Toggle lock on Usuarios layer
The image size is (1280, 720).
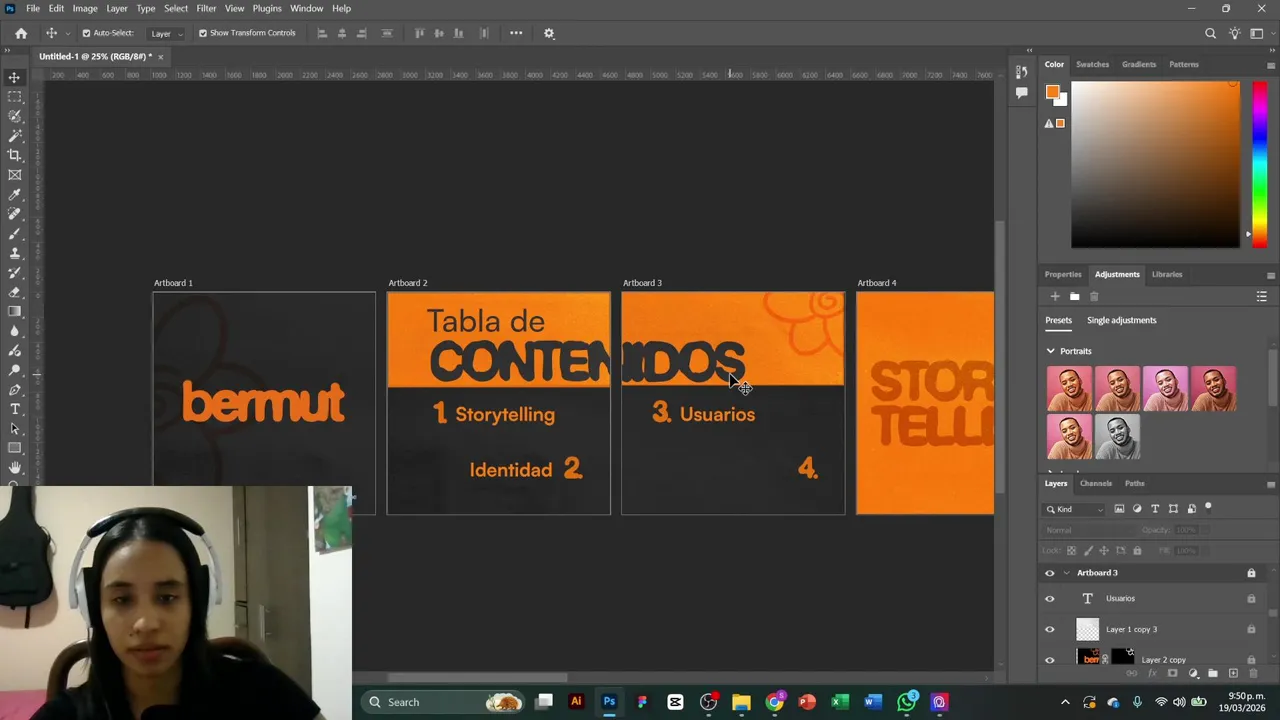pos(1251,599)
